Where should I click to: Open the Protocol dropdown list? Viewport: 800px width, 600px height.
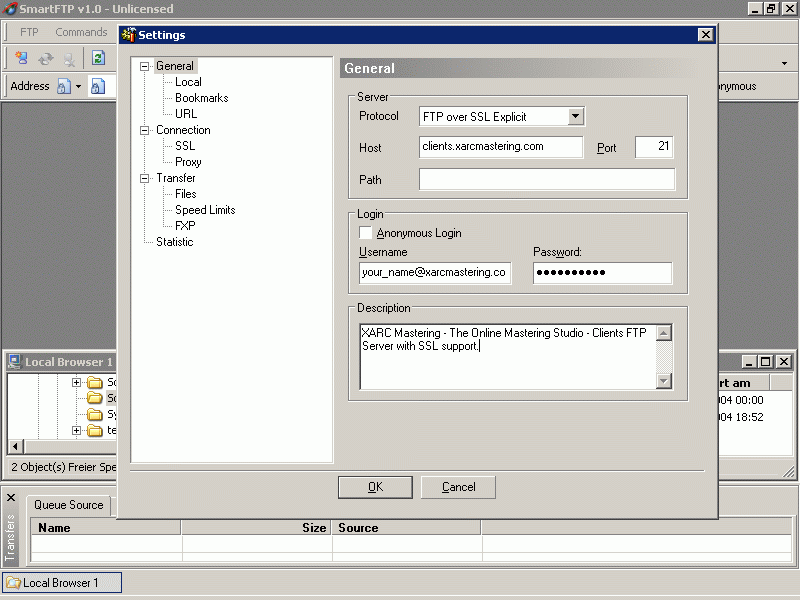[575, 117]
